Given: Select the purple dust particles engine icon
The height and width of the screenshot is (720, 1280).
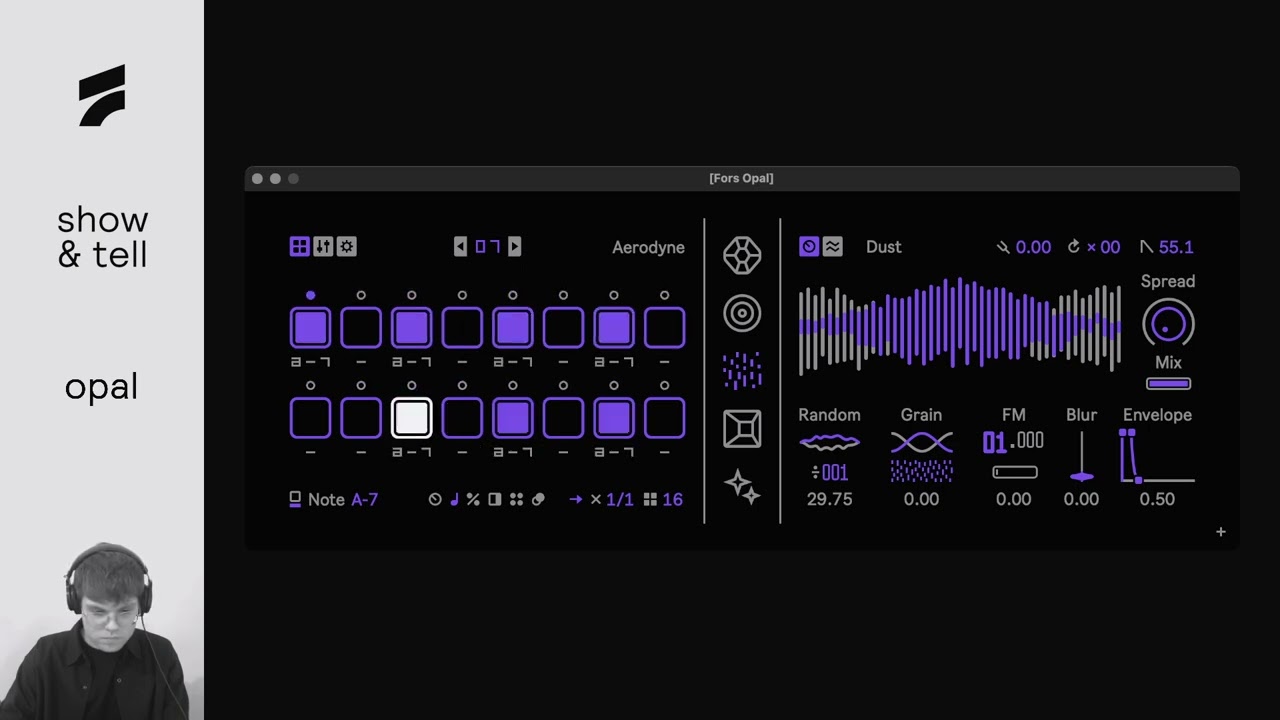Looking at the screenshot, I should tap(742, 371).
